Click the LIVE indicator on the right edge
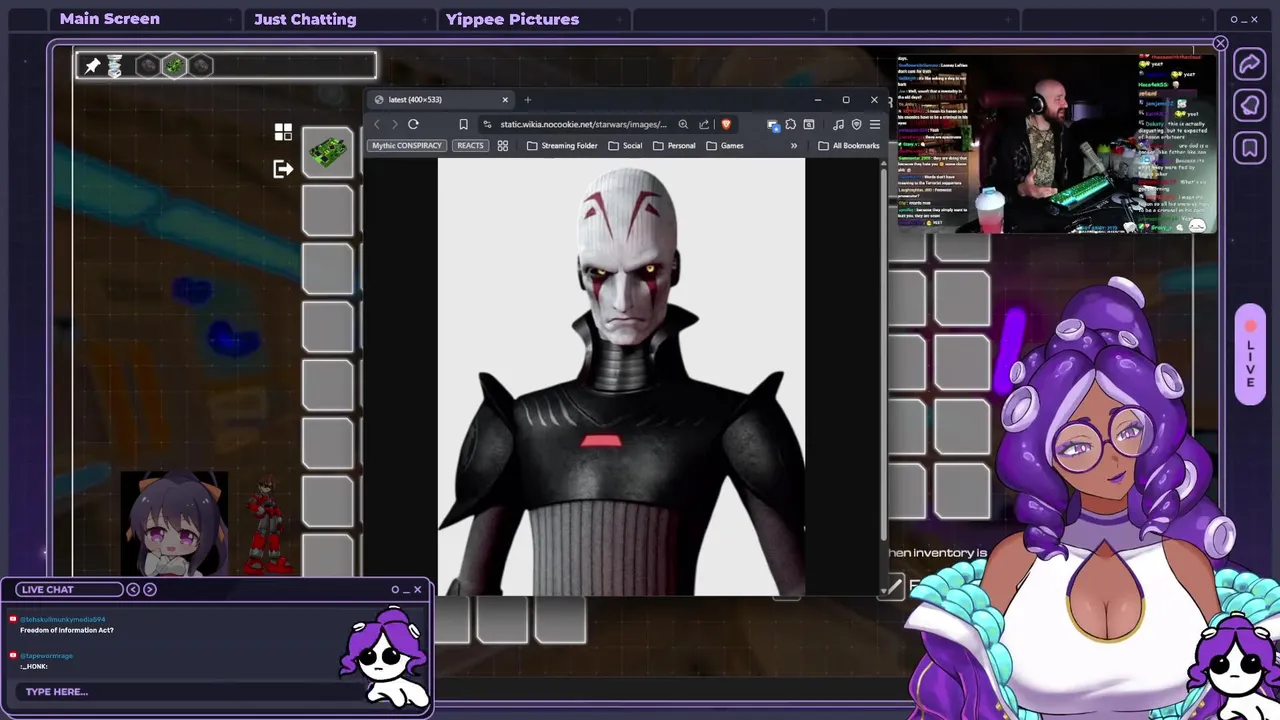1280x720 pixels. coord(1250,355)
